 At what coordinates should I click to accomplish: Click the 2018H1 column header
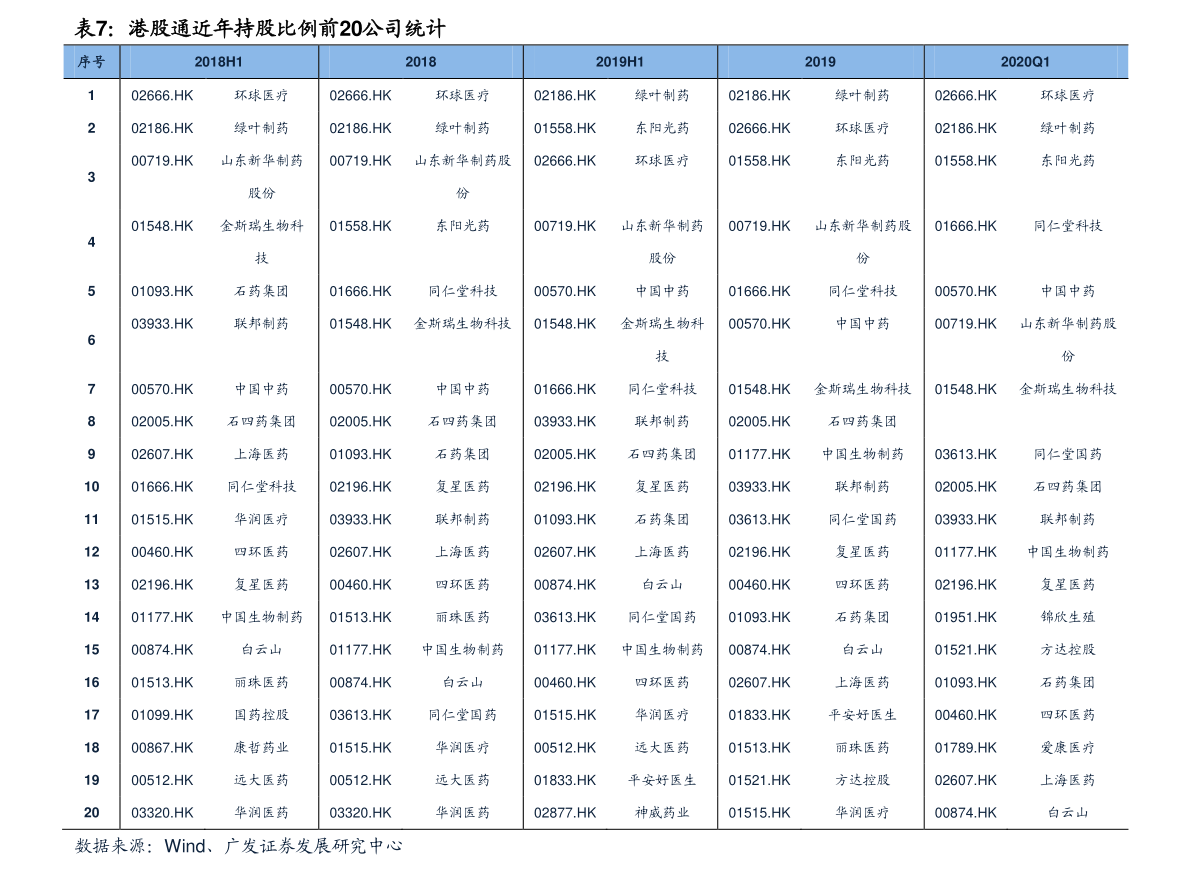tap(218, 62)
